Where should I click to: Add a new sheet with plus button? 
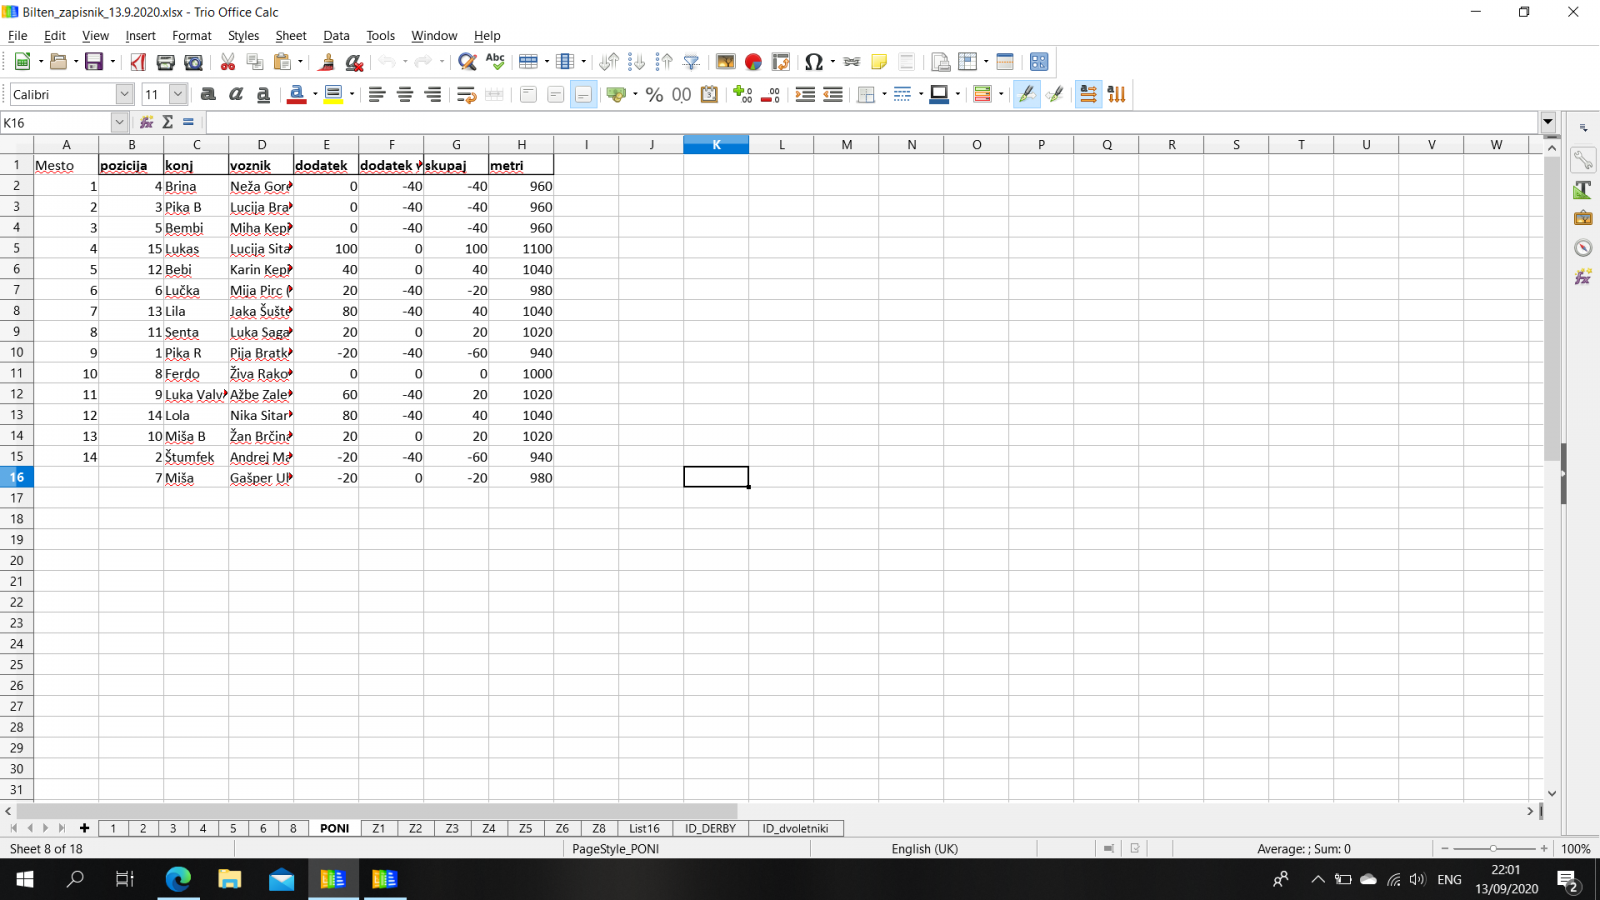84,828
